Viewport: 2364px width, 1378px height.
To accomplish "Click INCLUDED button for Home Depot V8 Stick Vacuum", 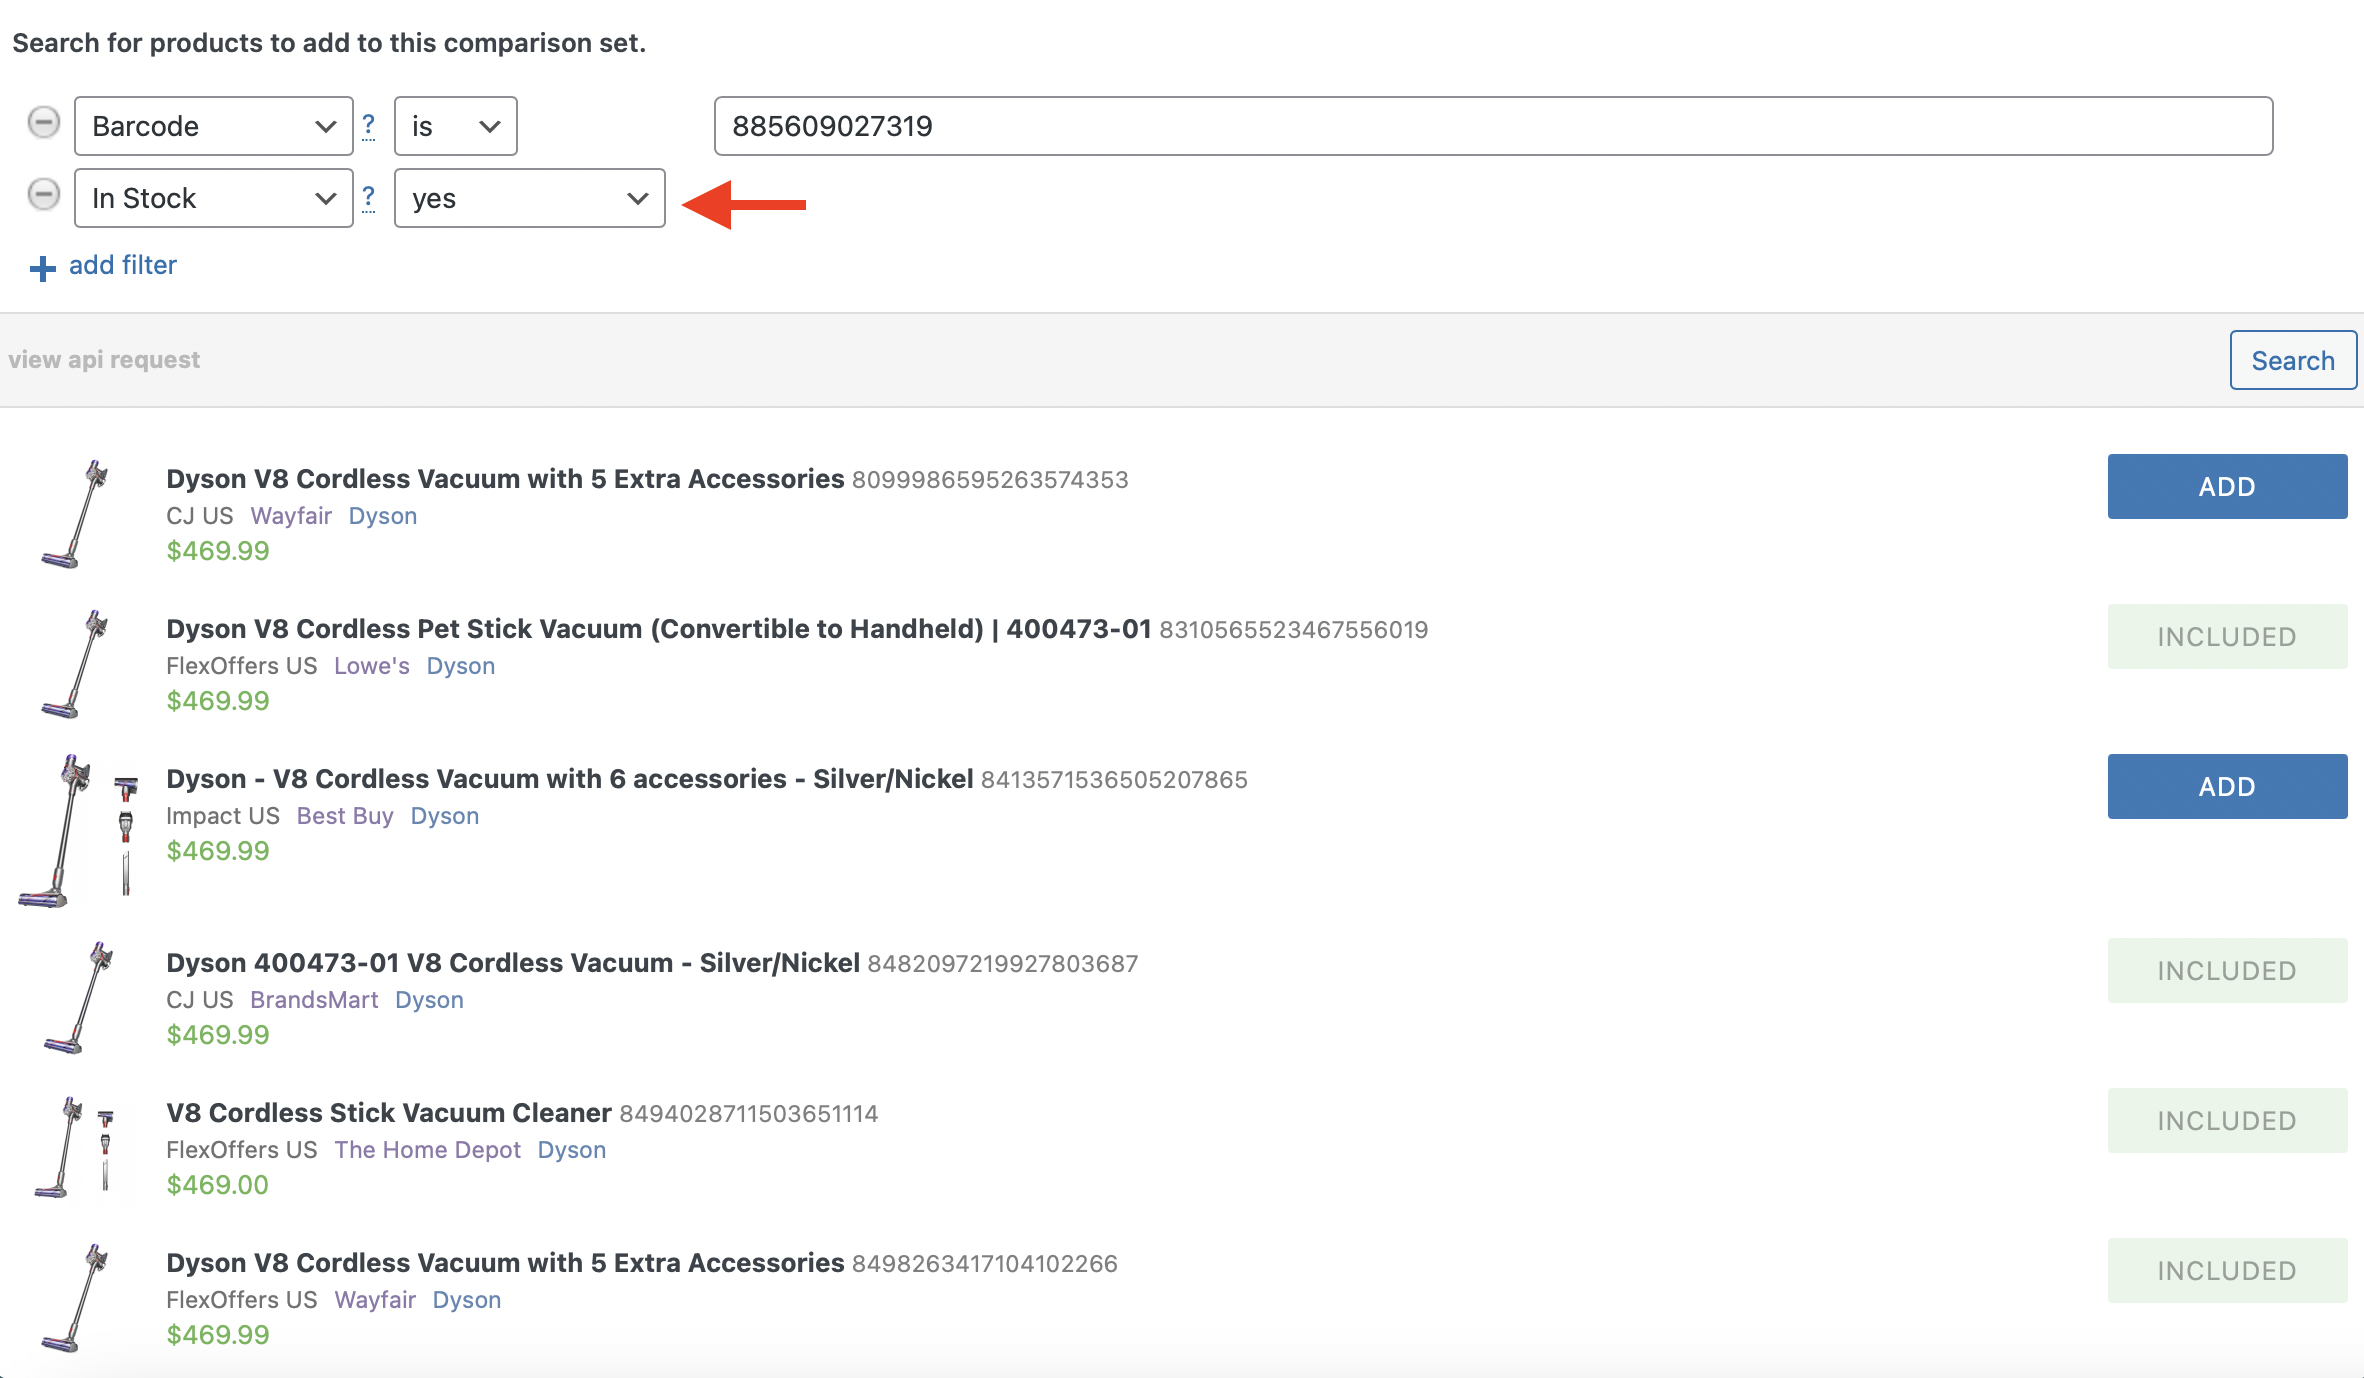I will pos(2227,1121).
